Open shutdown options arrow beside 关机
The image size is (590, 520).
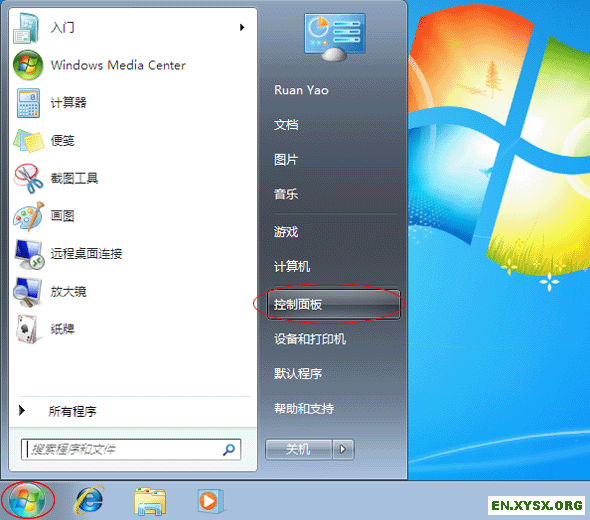click(x=343, y=449)
